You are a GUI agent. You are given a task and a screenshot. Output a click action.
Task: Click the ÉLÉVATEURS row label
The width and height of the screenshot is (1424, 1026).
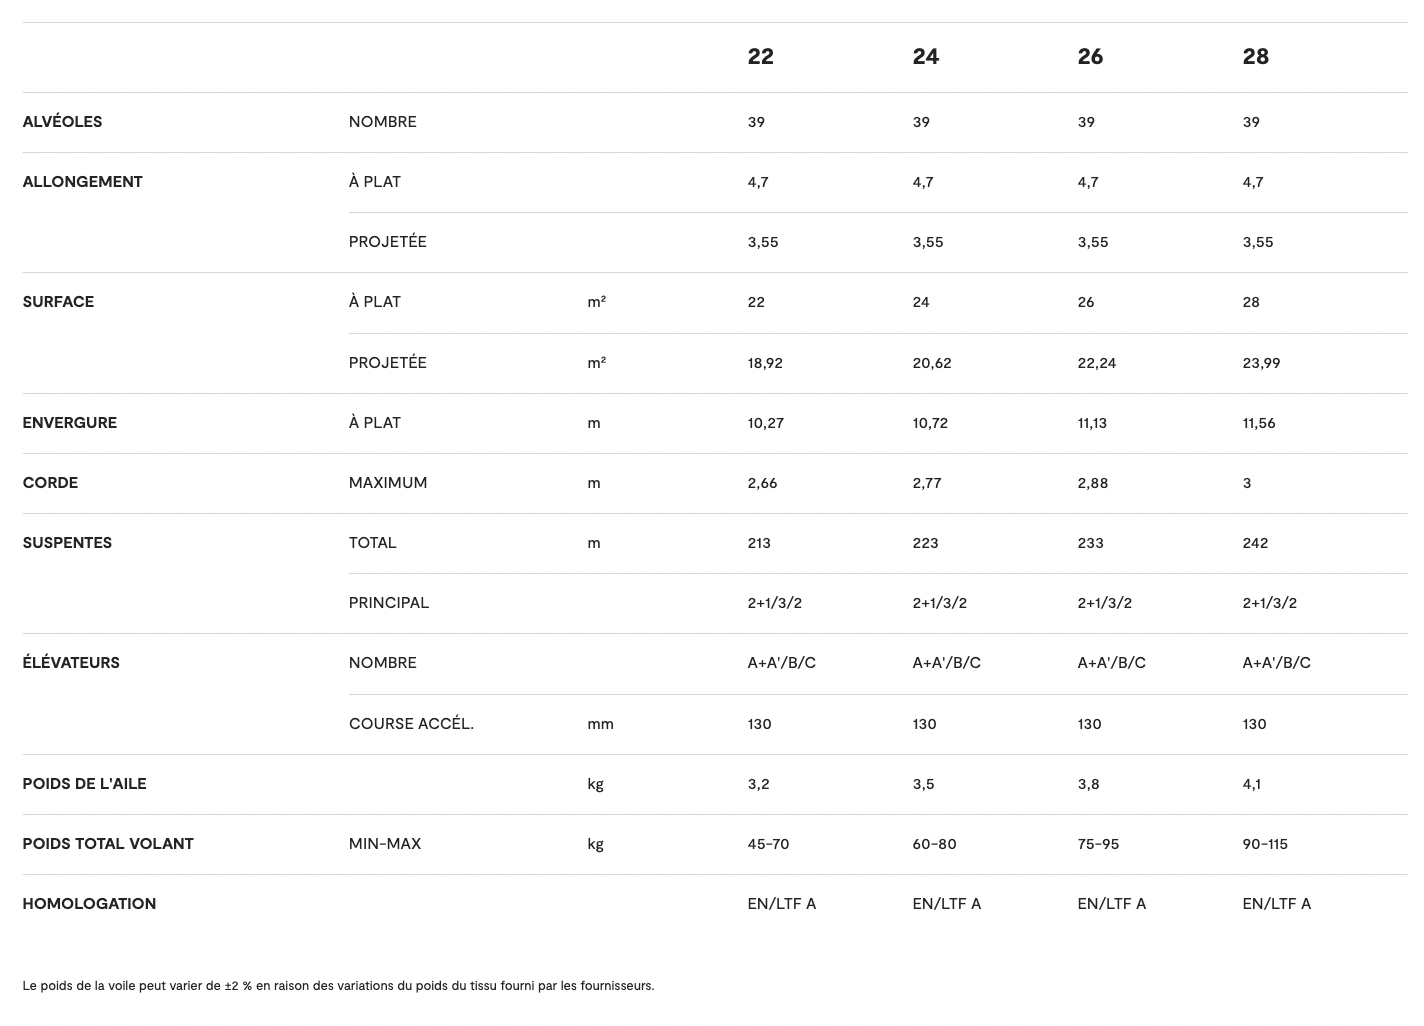pos(71,663)
